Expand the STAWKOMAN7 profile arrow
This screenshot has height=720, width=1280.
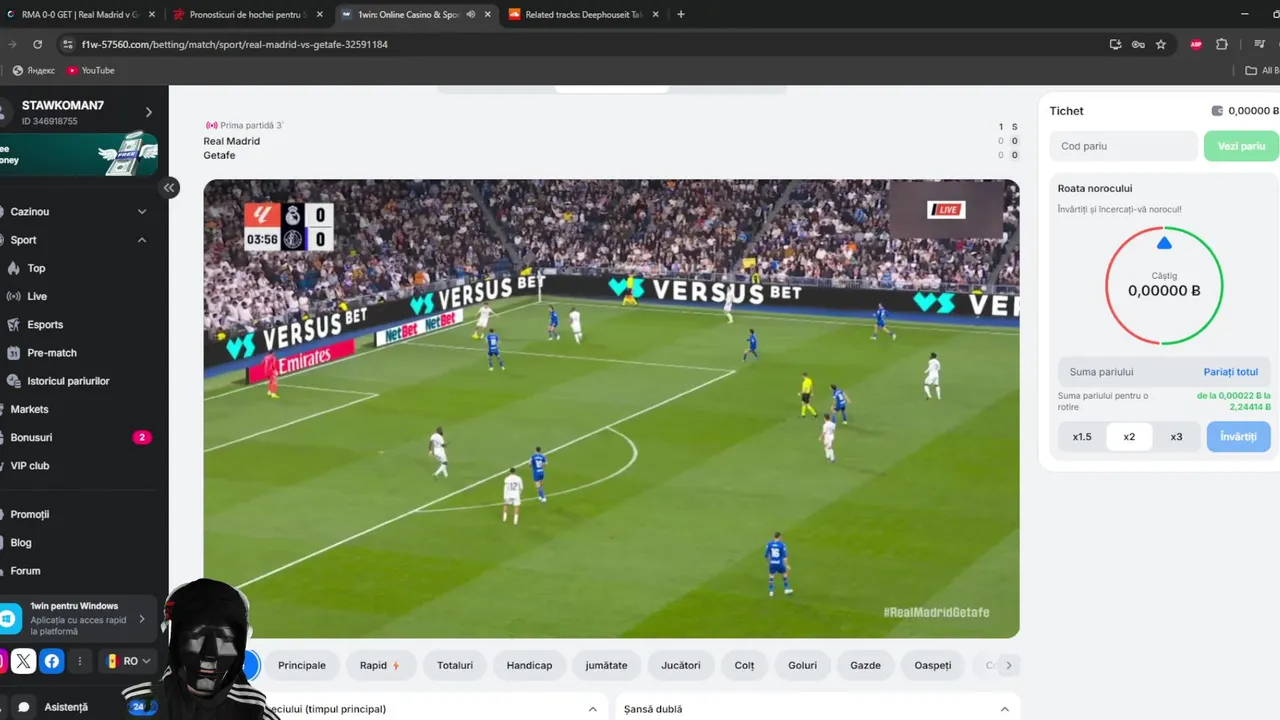tap(149, 112)
